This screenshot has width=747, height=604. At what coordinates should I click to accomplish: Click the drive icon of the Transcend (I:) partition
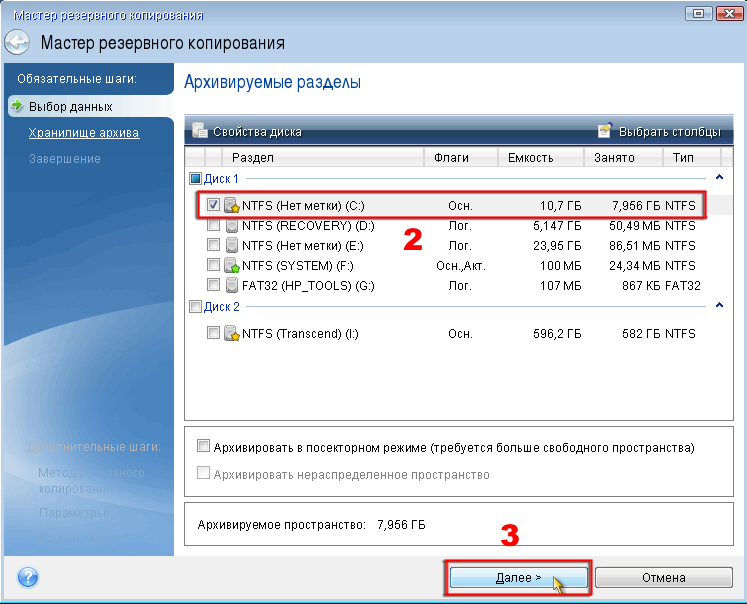(232, 333)
